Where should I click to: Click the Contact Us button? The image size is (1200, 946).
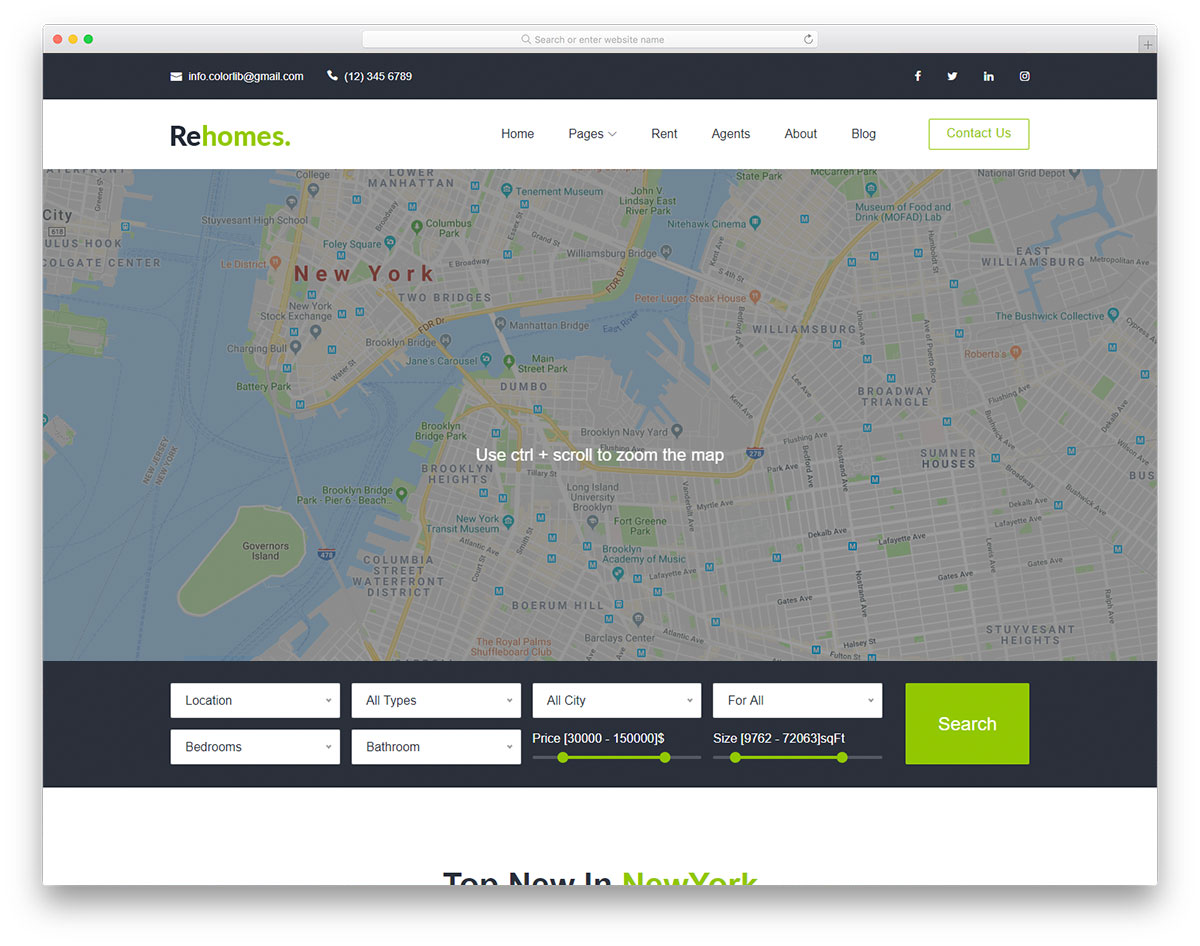click(x=978, y=133)
